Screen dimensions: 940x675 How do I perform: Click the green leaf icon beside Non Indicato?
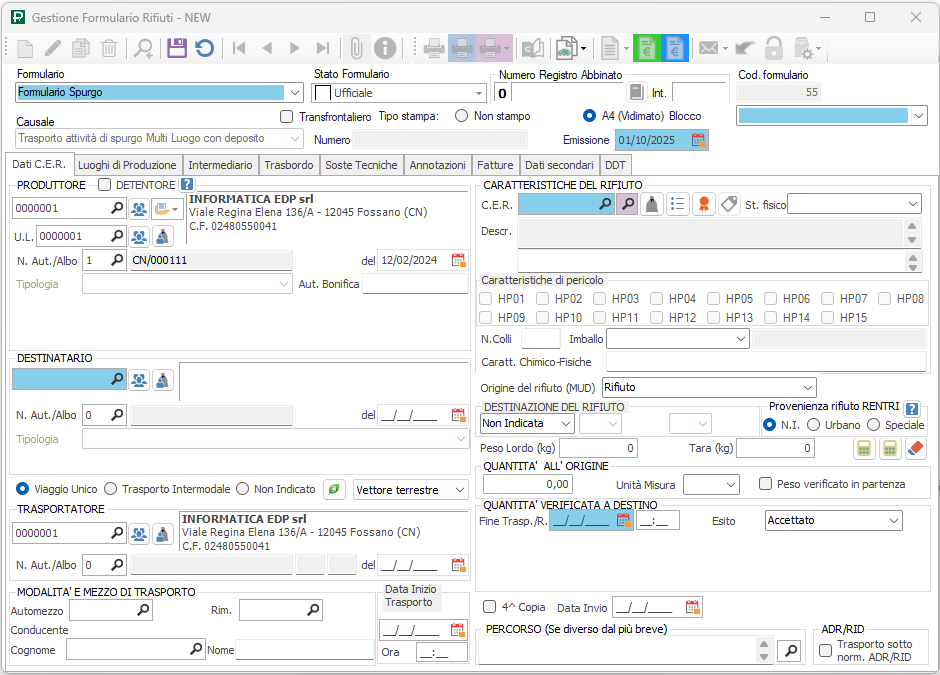click(335, 489)
